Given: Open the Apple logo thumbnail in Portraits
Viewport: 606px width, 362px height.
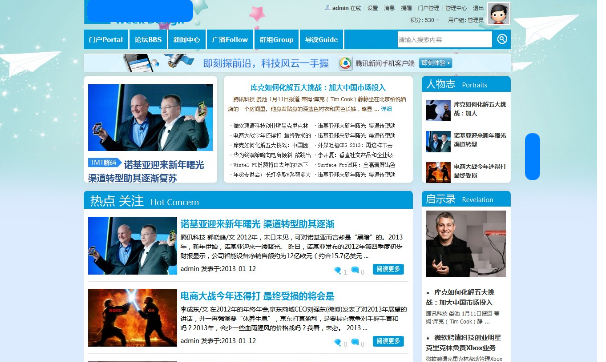Looking at the screenshot, I should tap(438, 110).
